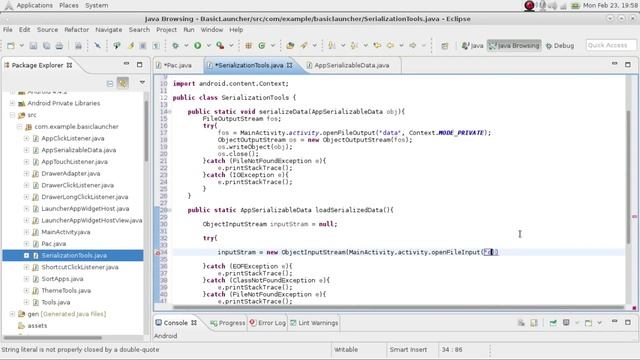Select DrawerAdapter.java in the tree
Image resolution: width=640 pixels, height=360 pixels.
[x=71, y=173]
